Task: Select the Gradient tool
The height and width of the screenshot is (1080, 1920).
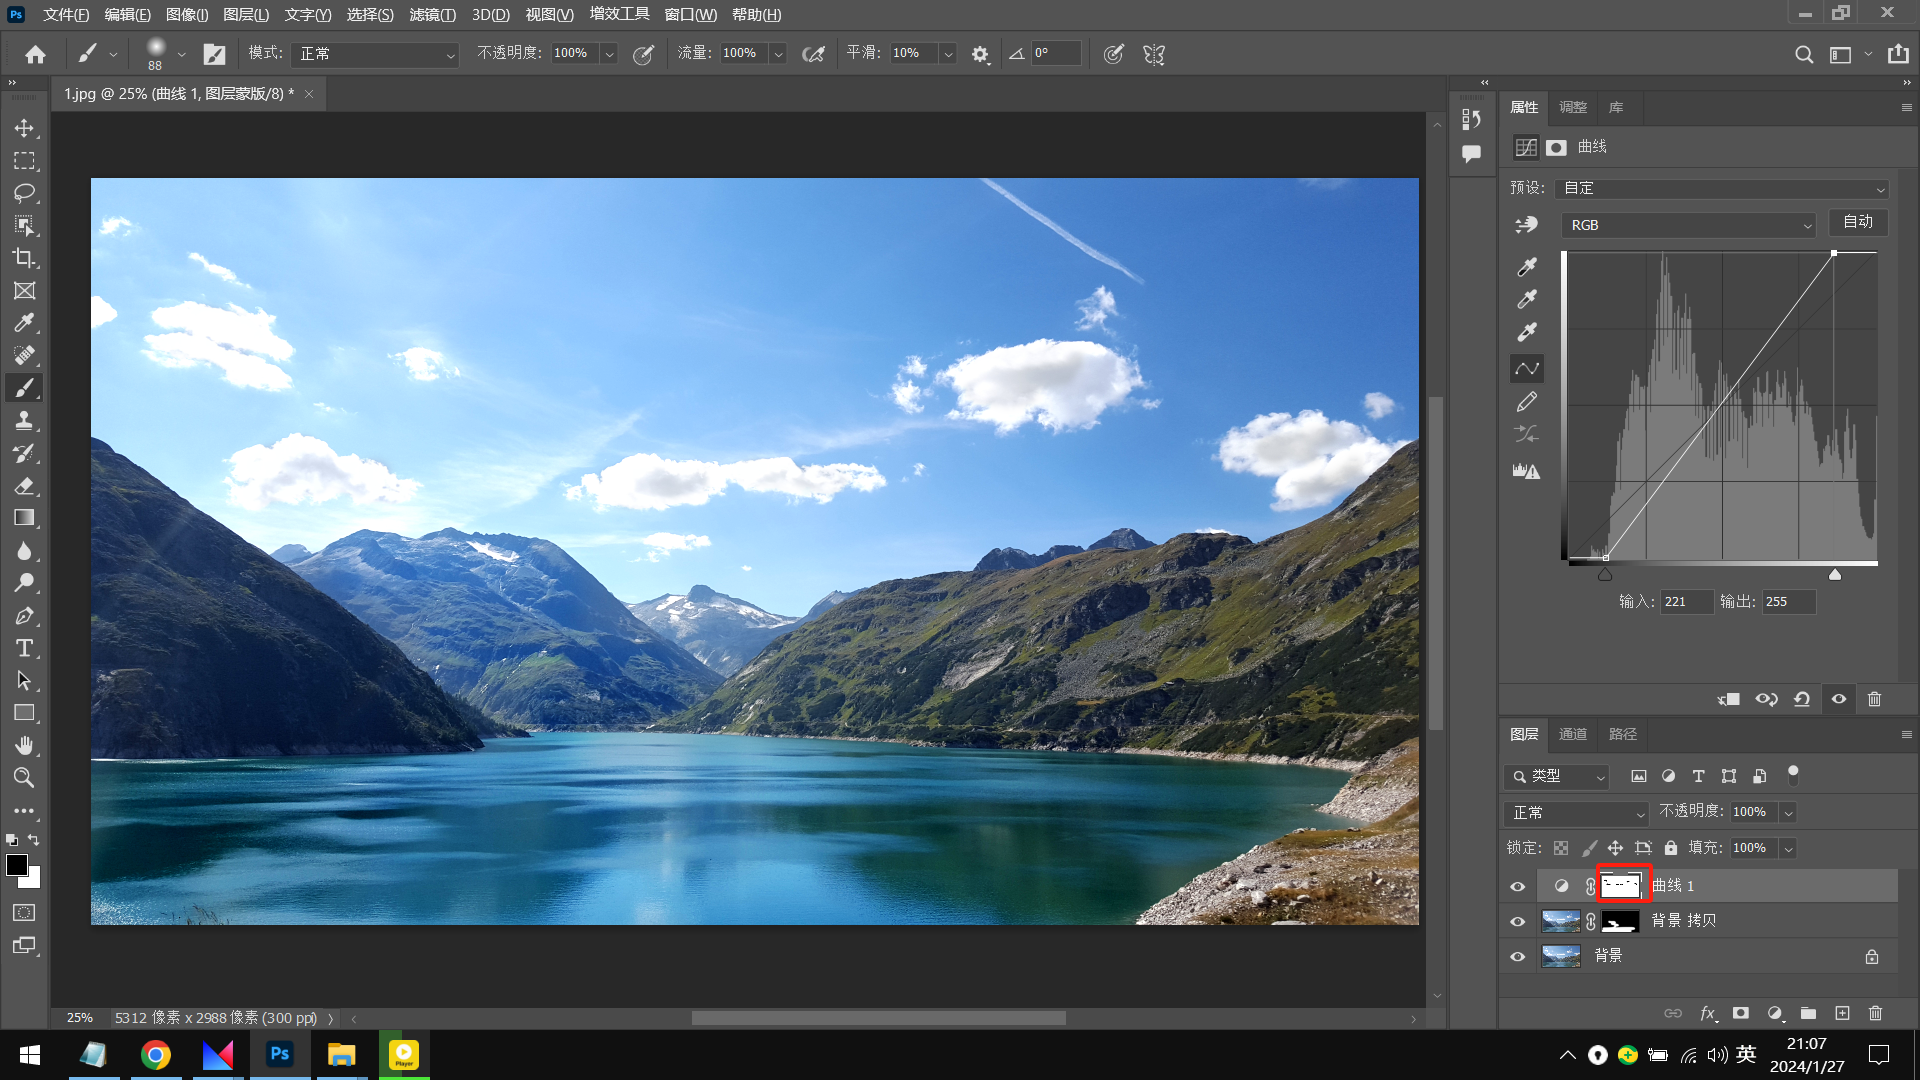Action: pos(24,518)
